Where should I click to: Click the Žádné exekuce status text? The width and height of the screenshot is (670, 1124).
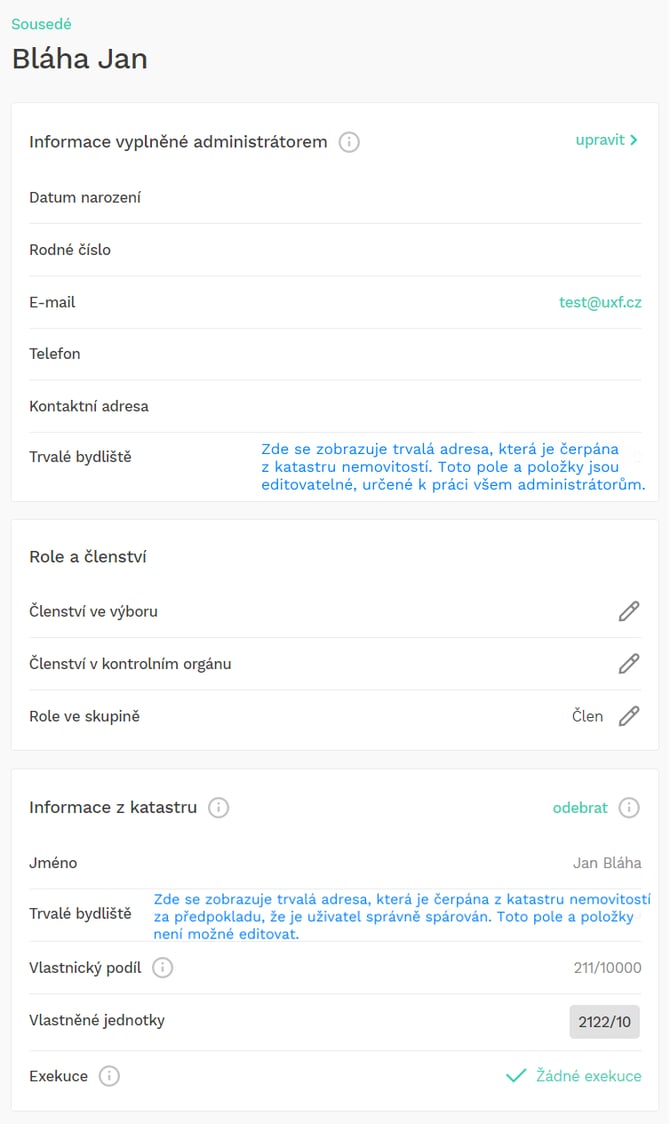[589, 1076]
